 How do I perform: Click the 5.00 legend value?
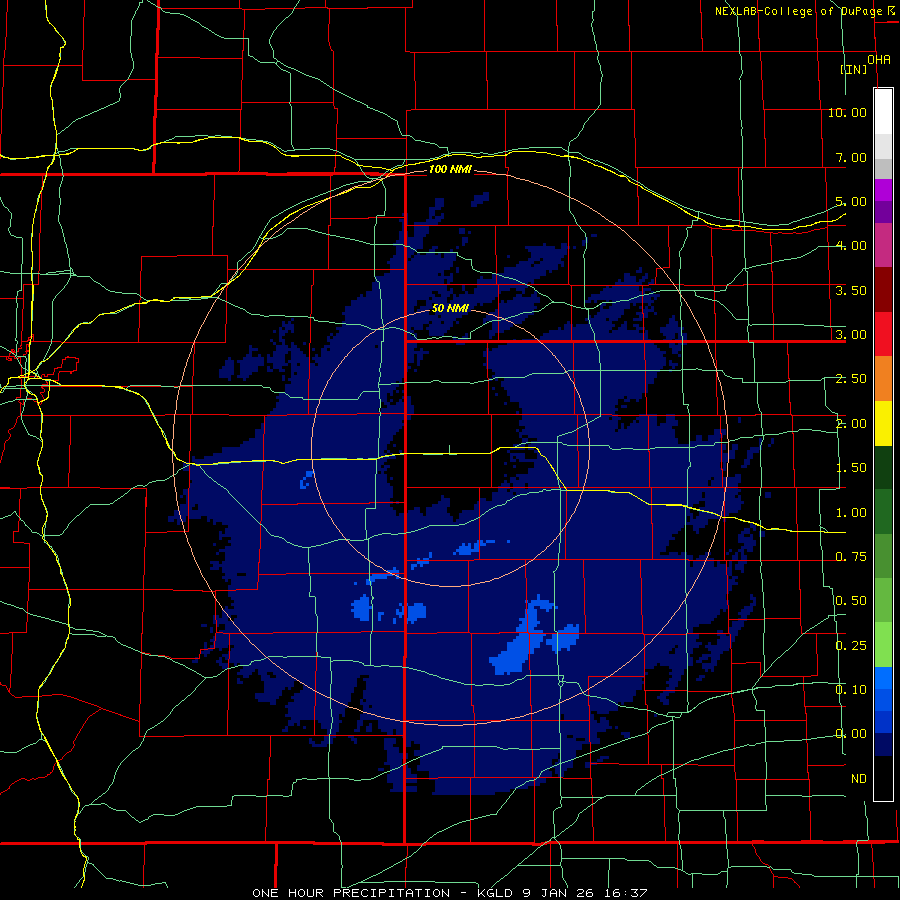click(x=851, y=201)
